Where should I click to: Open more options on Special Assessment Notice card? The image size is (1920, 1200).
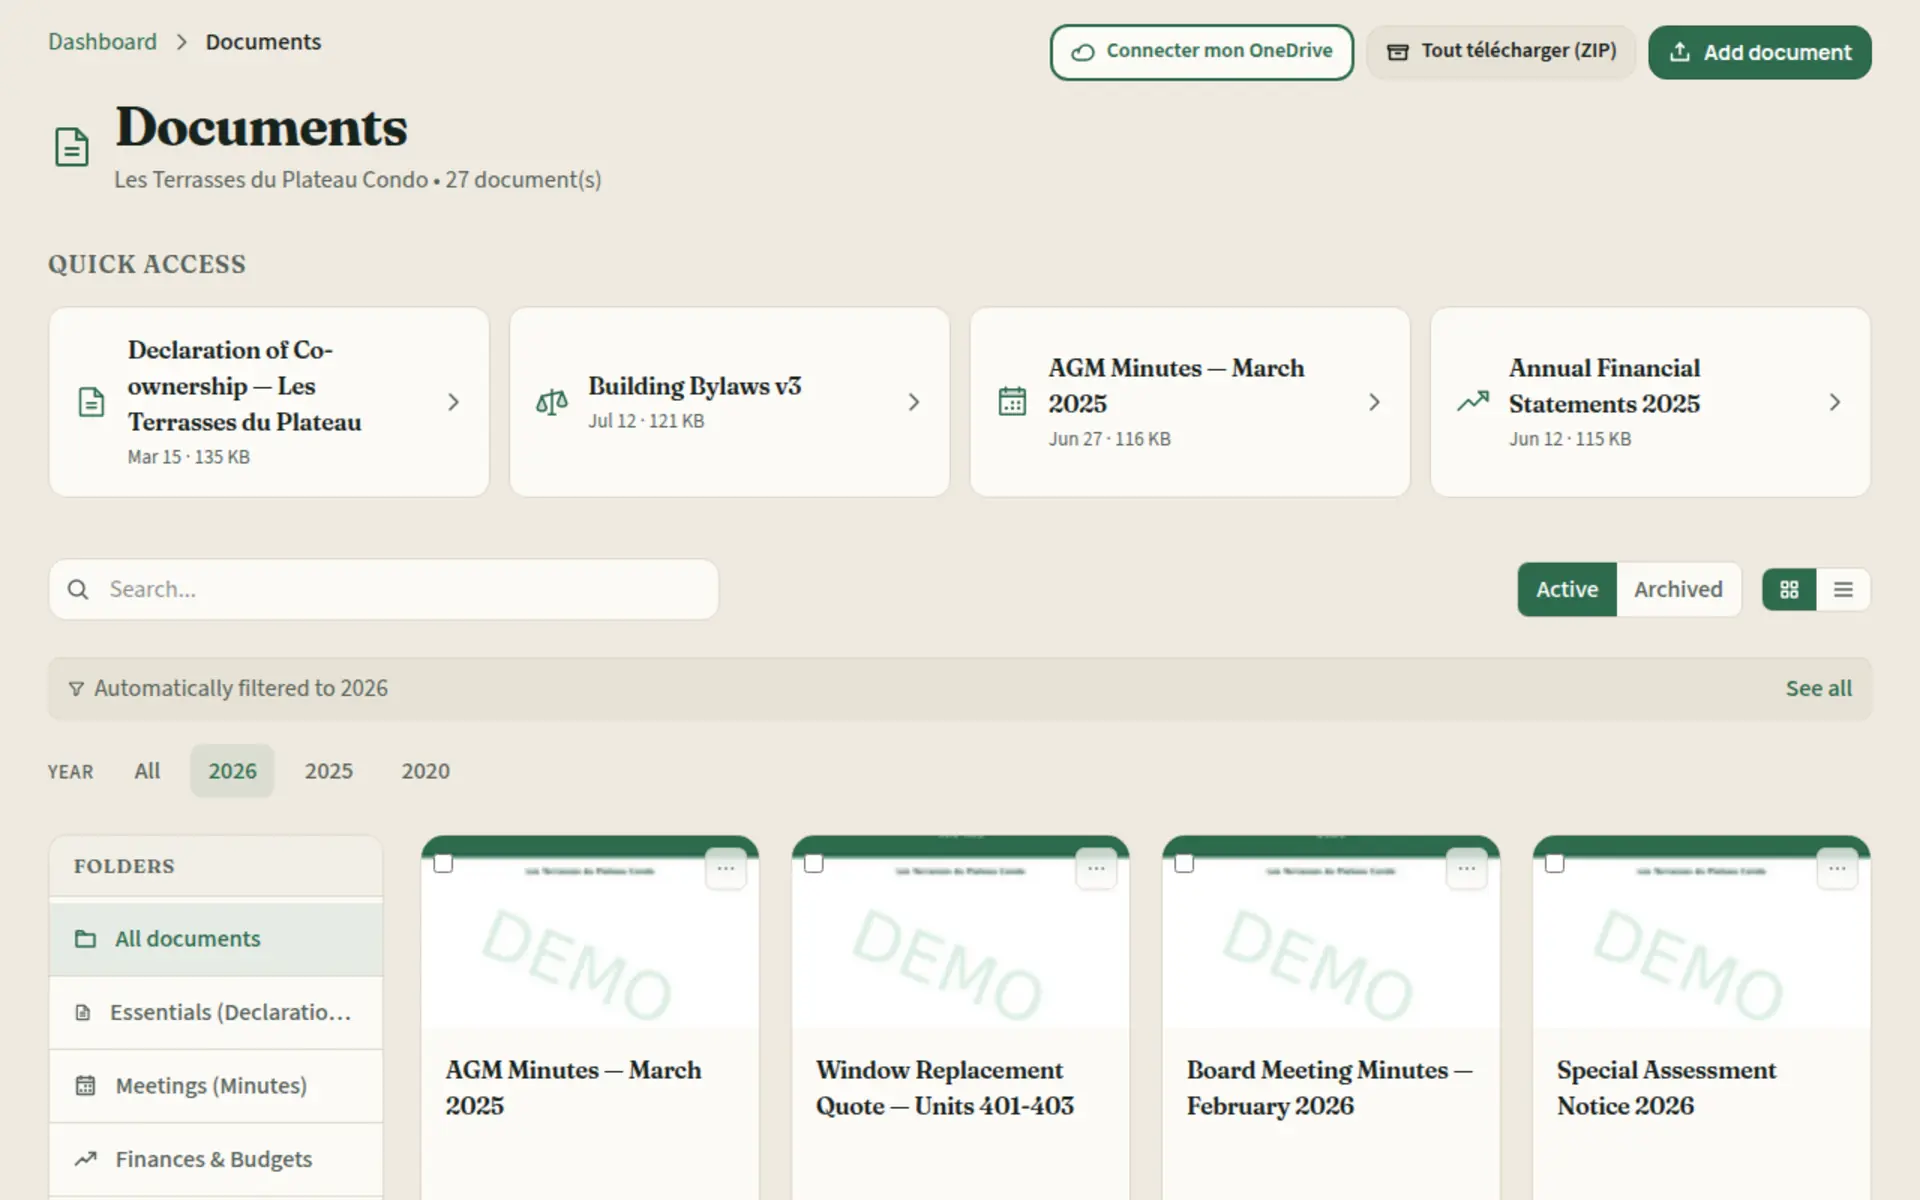point(1838,869)
